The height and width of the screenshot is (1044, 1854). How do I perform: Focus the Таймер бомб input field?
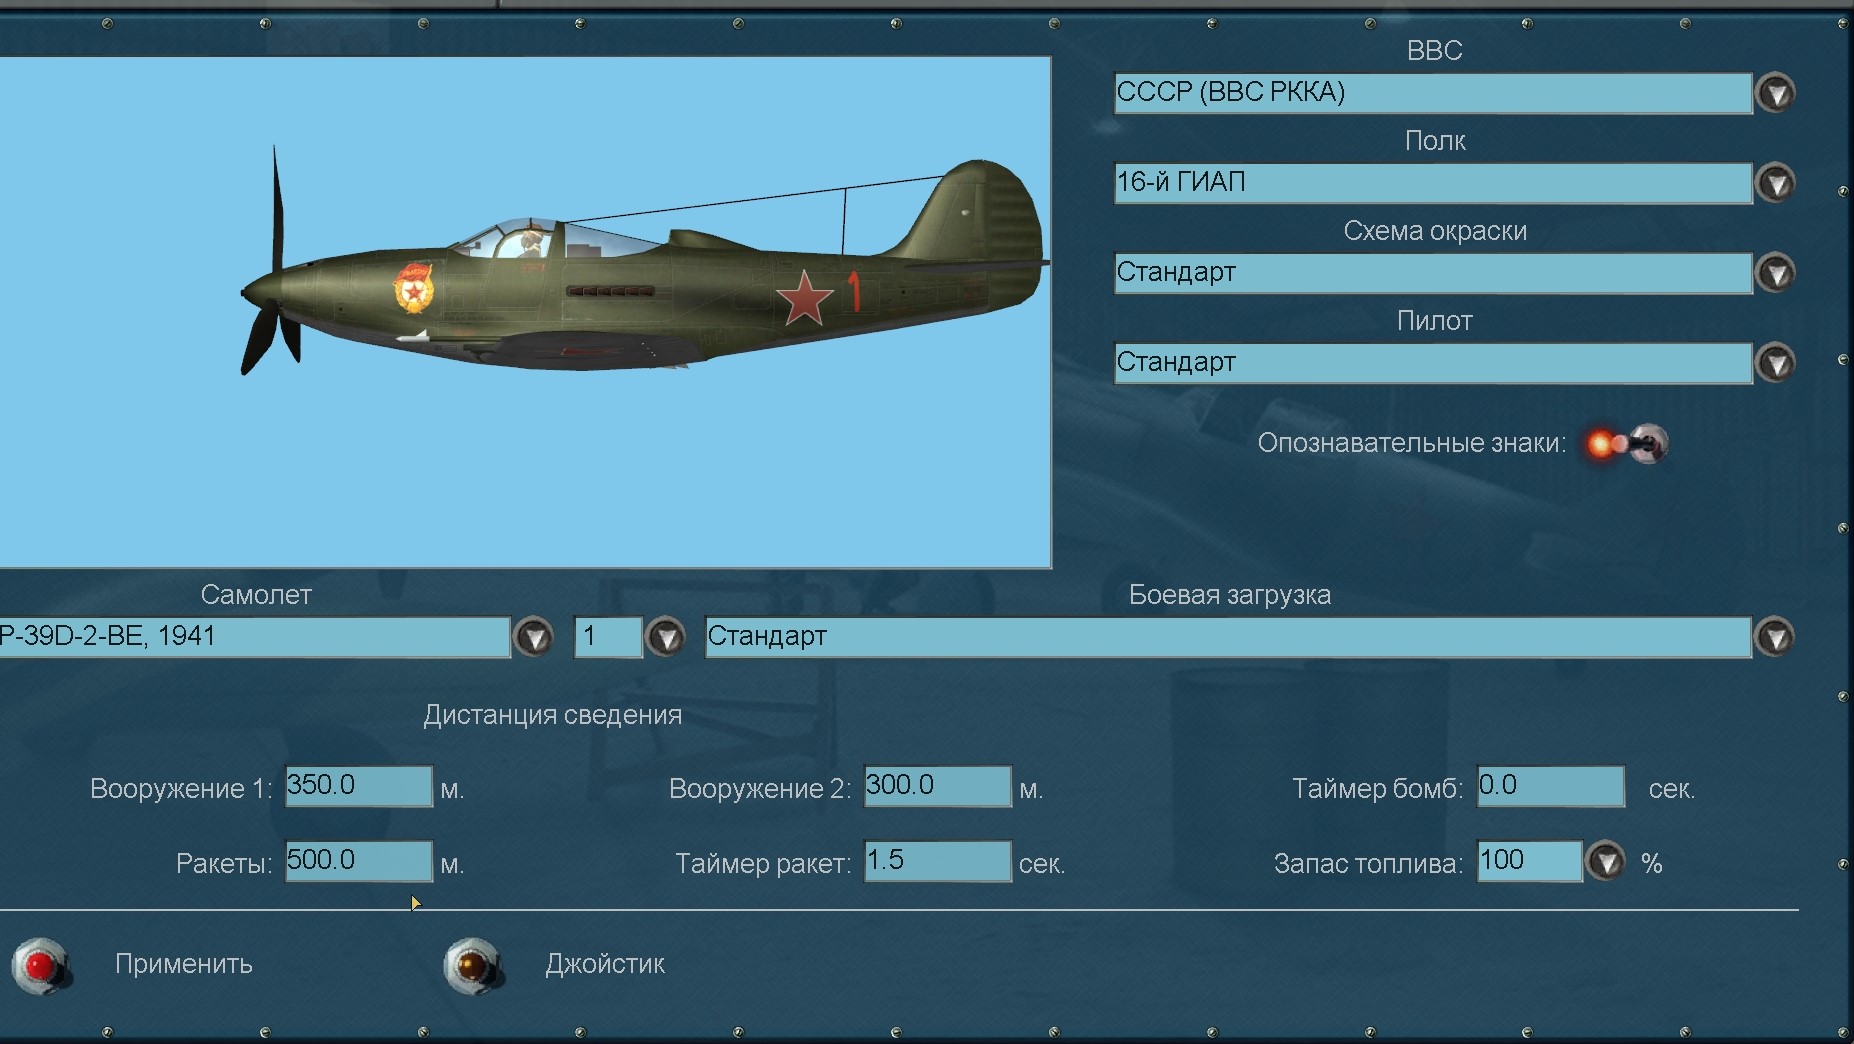click(1550, 786)
